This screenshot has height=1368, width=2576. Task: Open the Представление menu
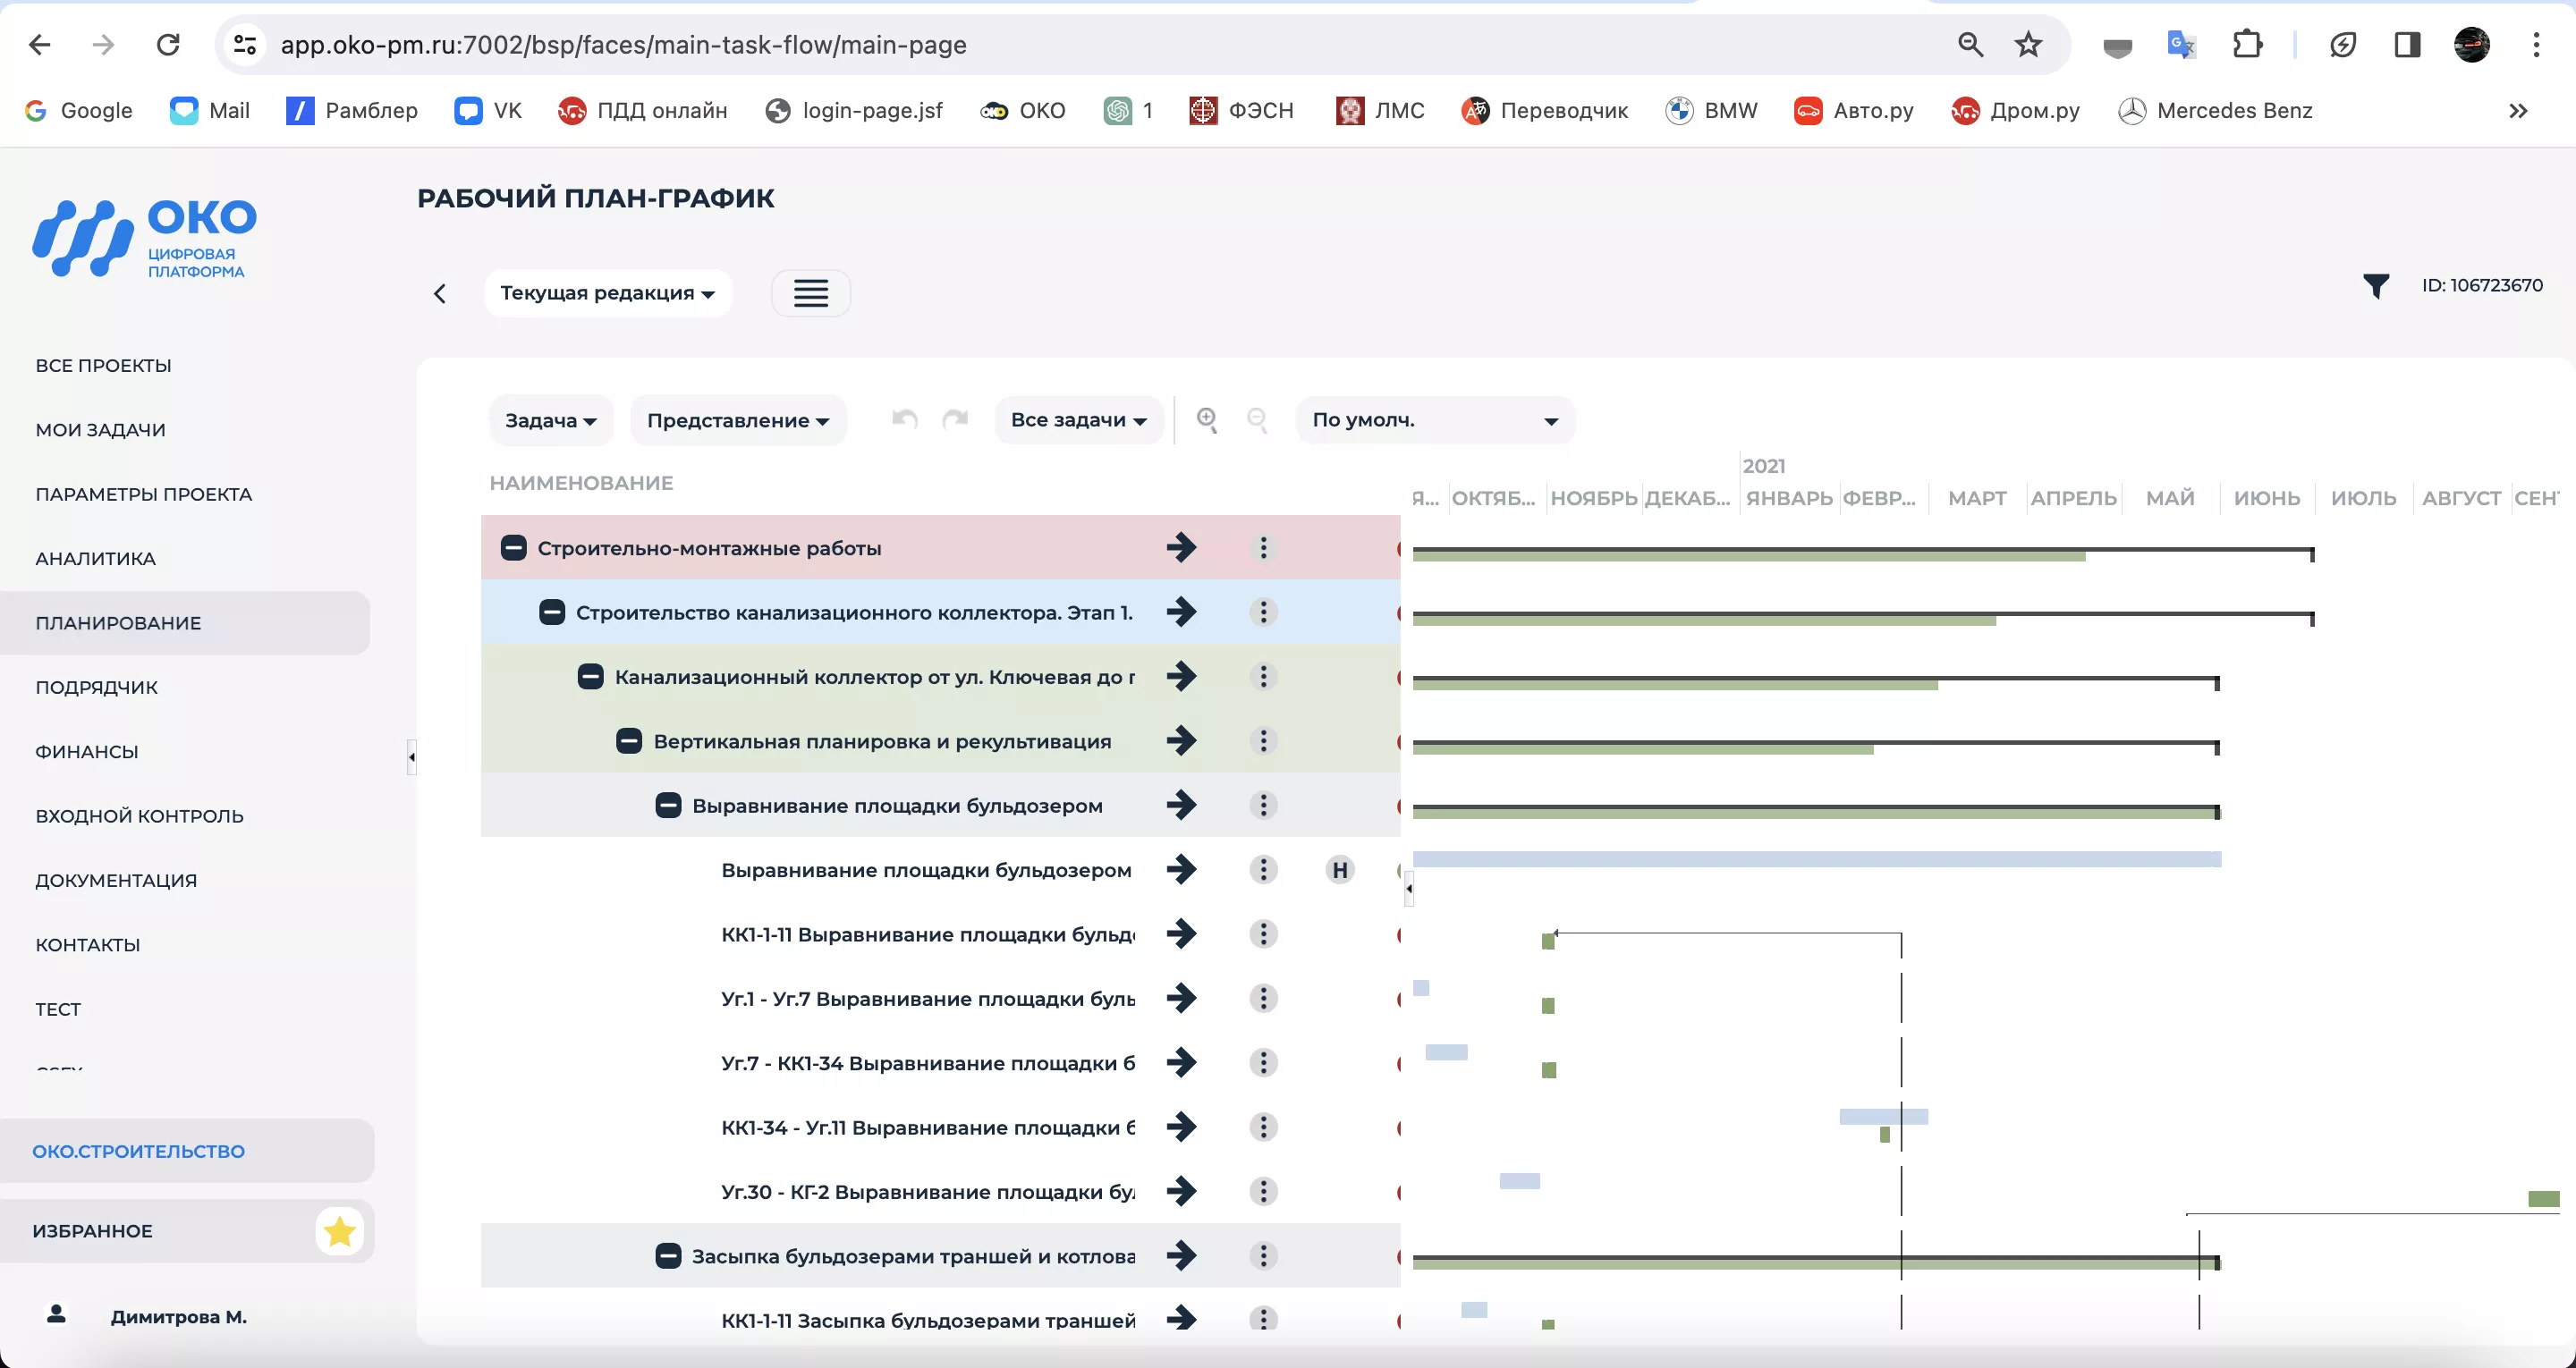tap(737, 420)
